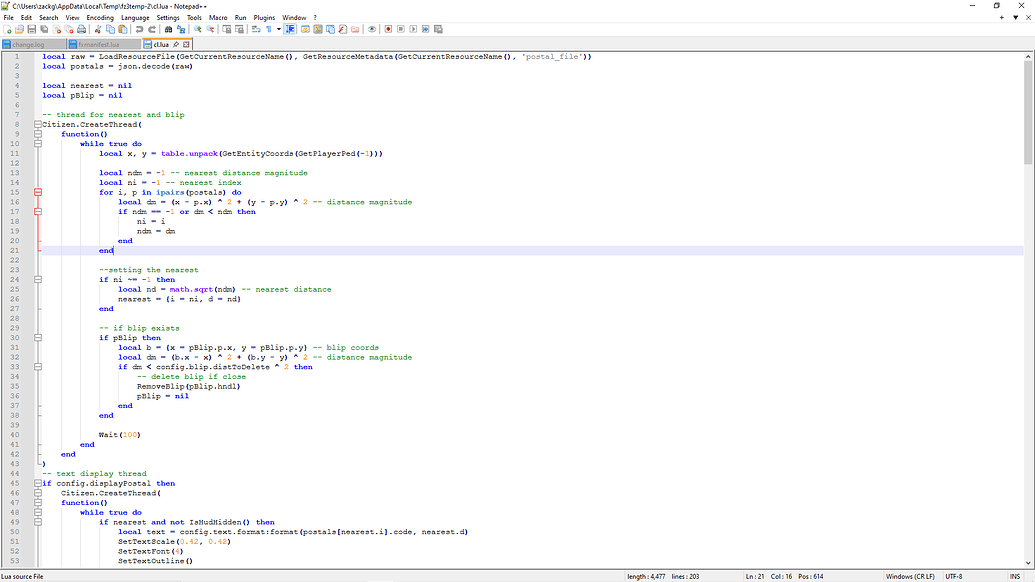1035x582 pixels.
Task: Print the current document
Action: click(x=81, y=29)
